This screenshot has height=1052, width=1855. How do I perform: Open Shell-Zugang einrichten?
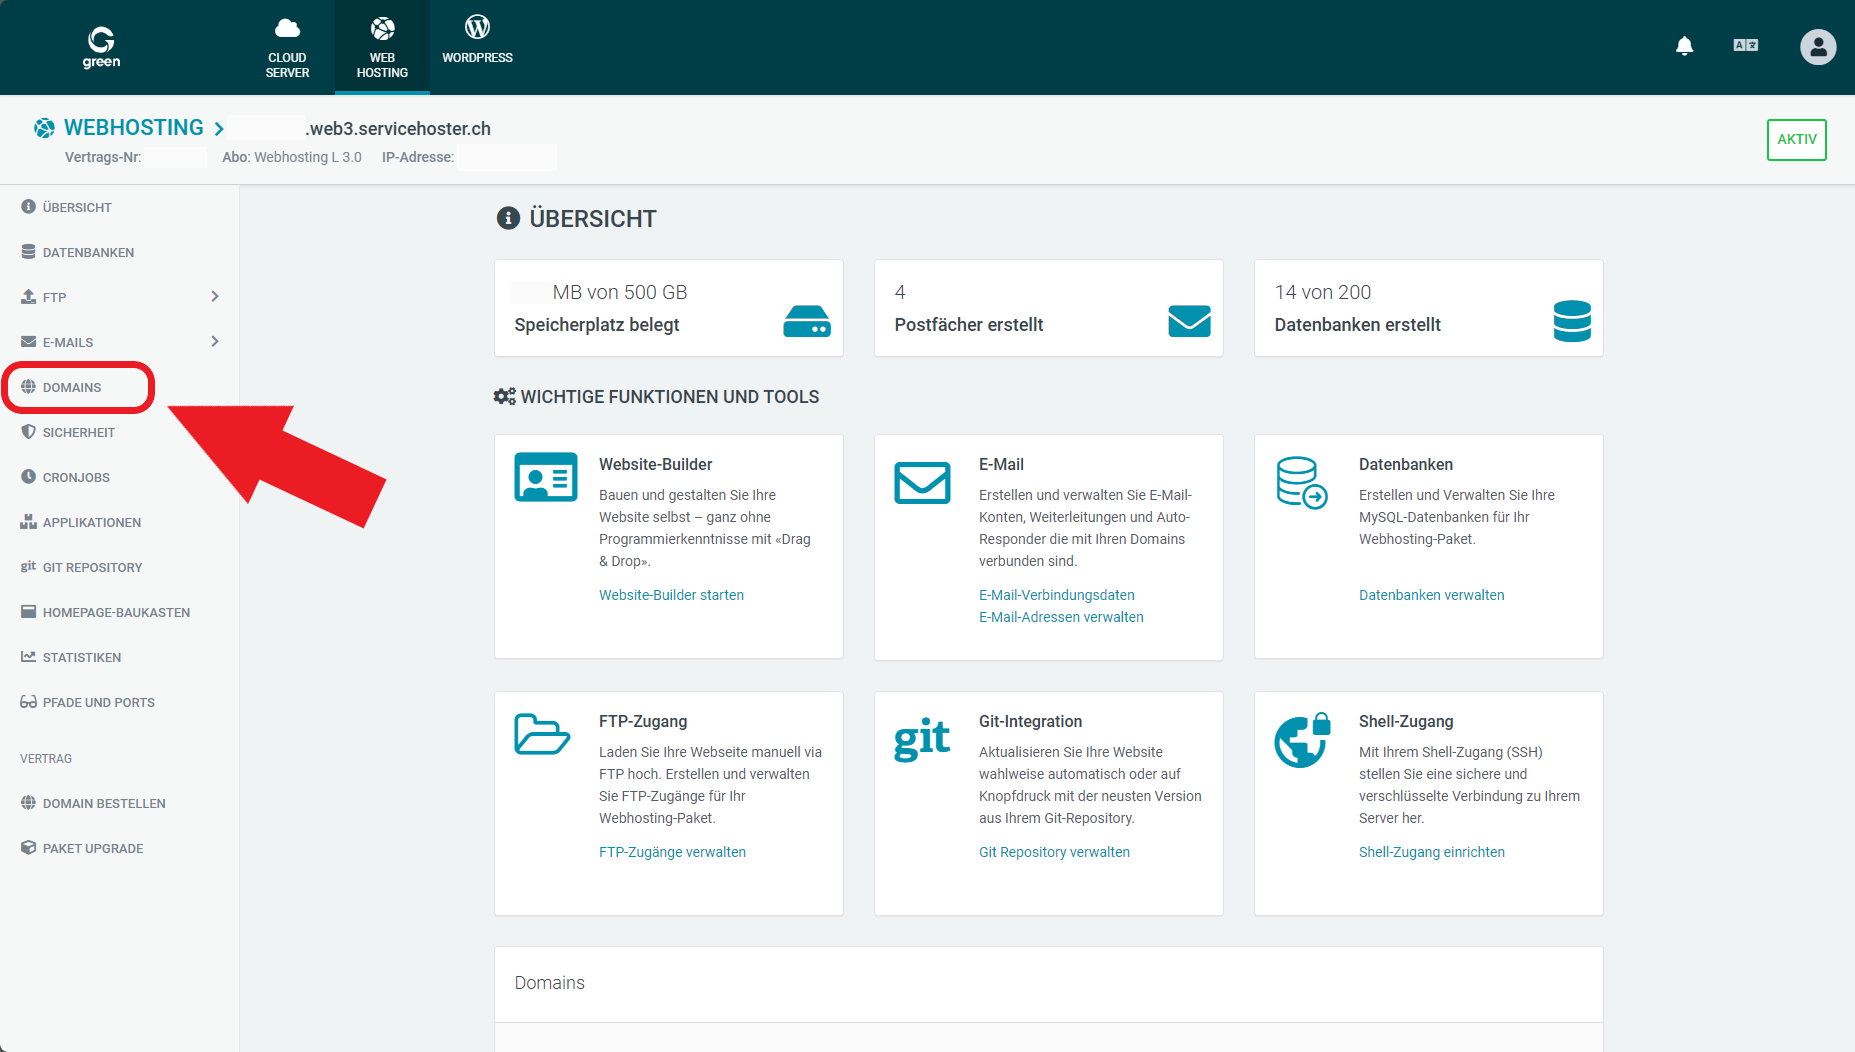pos(1431,851)
